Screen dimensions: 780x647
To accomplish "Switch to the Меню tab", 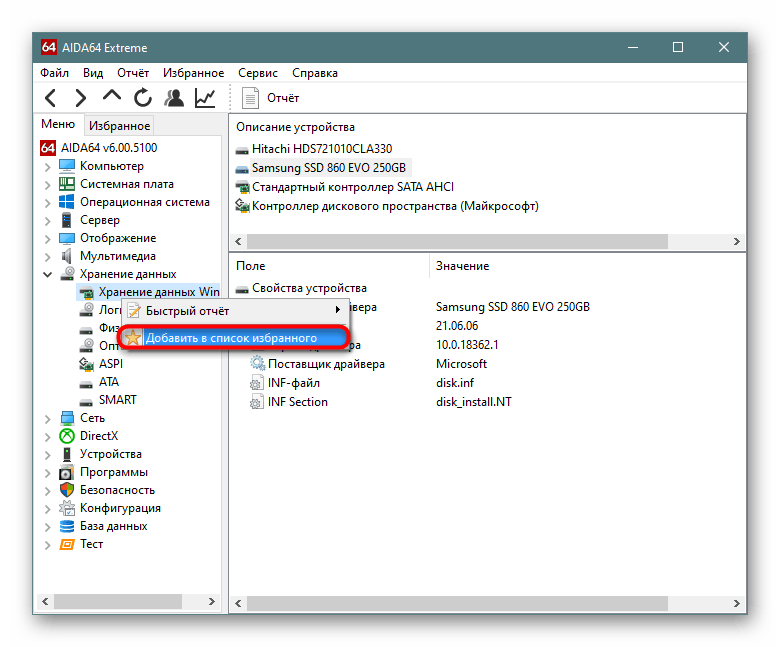I will 58,124.
